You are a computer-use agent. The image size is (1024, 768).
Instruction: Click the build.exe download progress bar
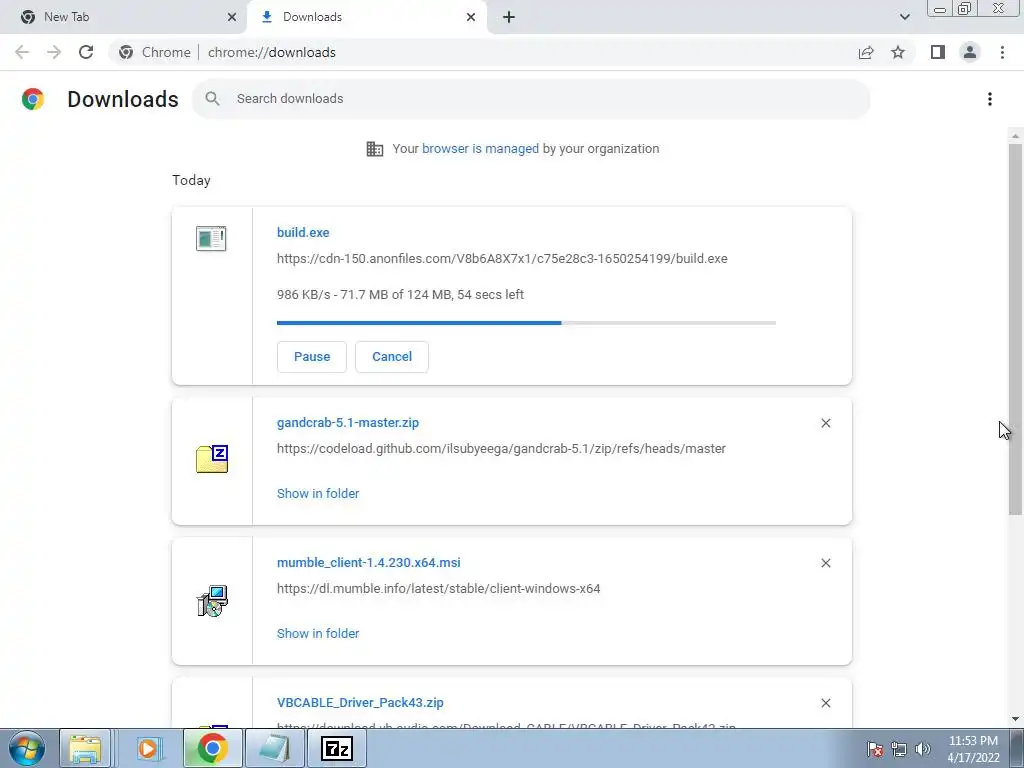click(526, 323)
